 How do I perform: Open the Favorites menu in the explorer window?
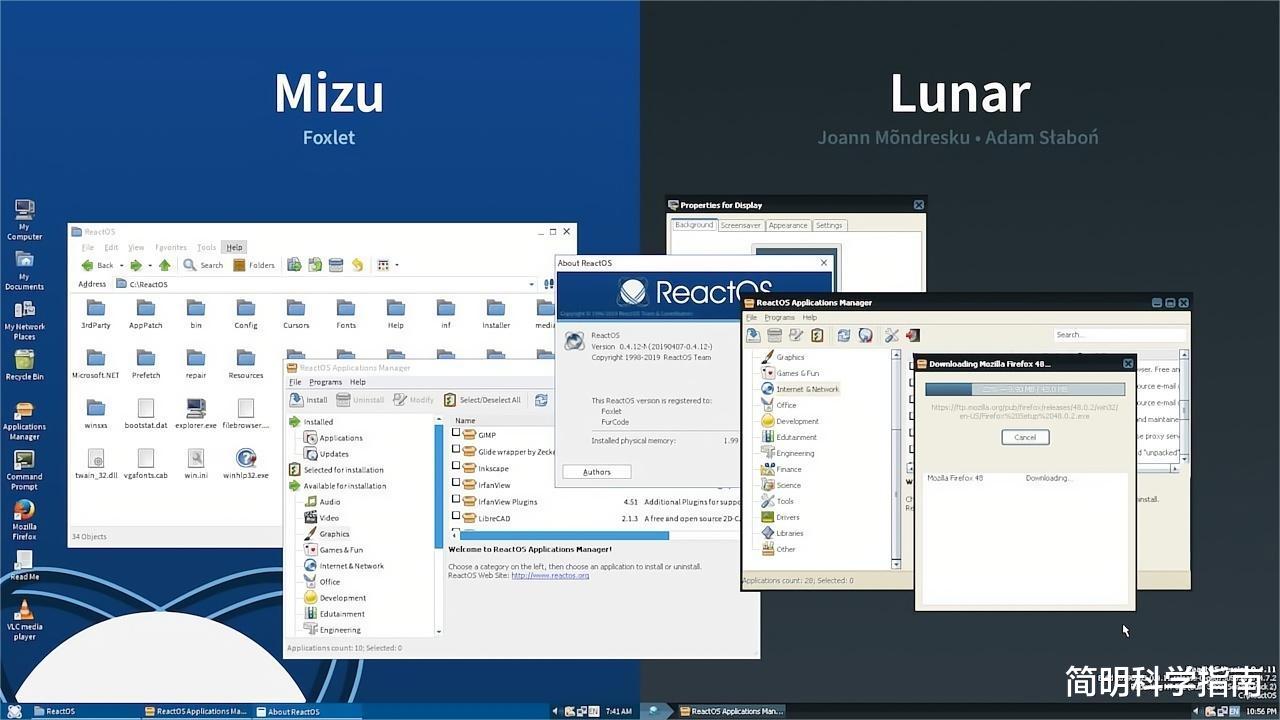click(171, 247)
